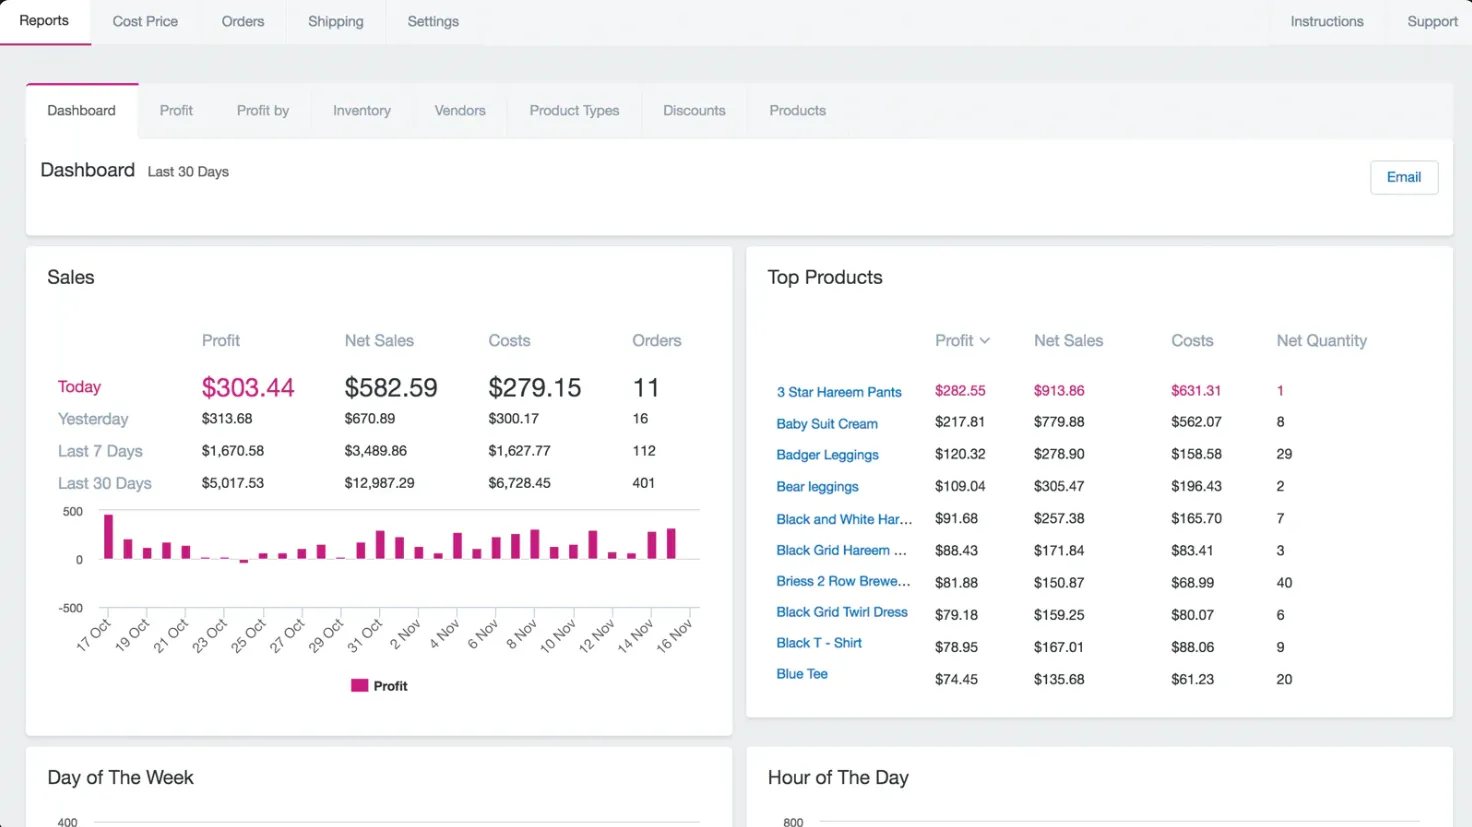Click the $1,670.58 profit value
The width and height of the screenshot is (1472, 827).
[x=233, y=451]
